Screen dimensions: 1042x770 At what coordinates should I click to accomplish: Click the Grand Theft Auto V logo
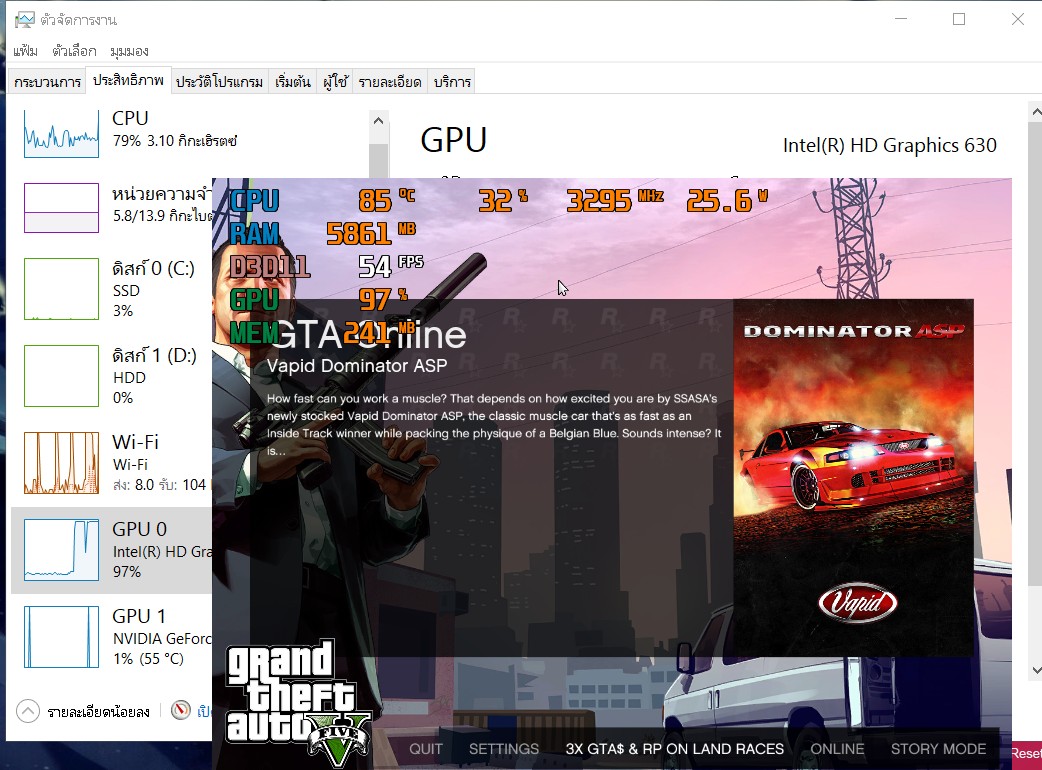point(299,702)
